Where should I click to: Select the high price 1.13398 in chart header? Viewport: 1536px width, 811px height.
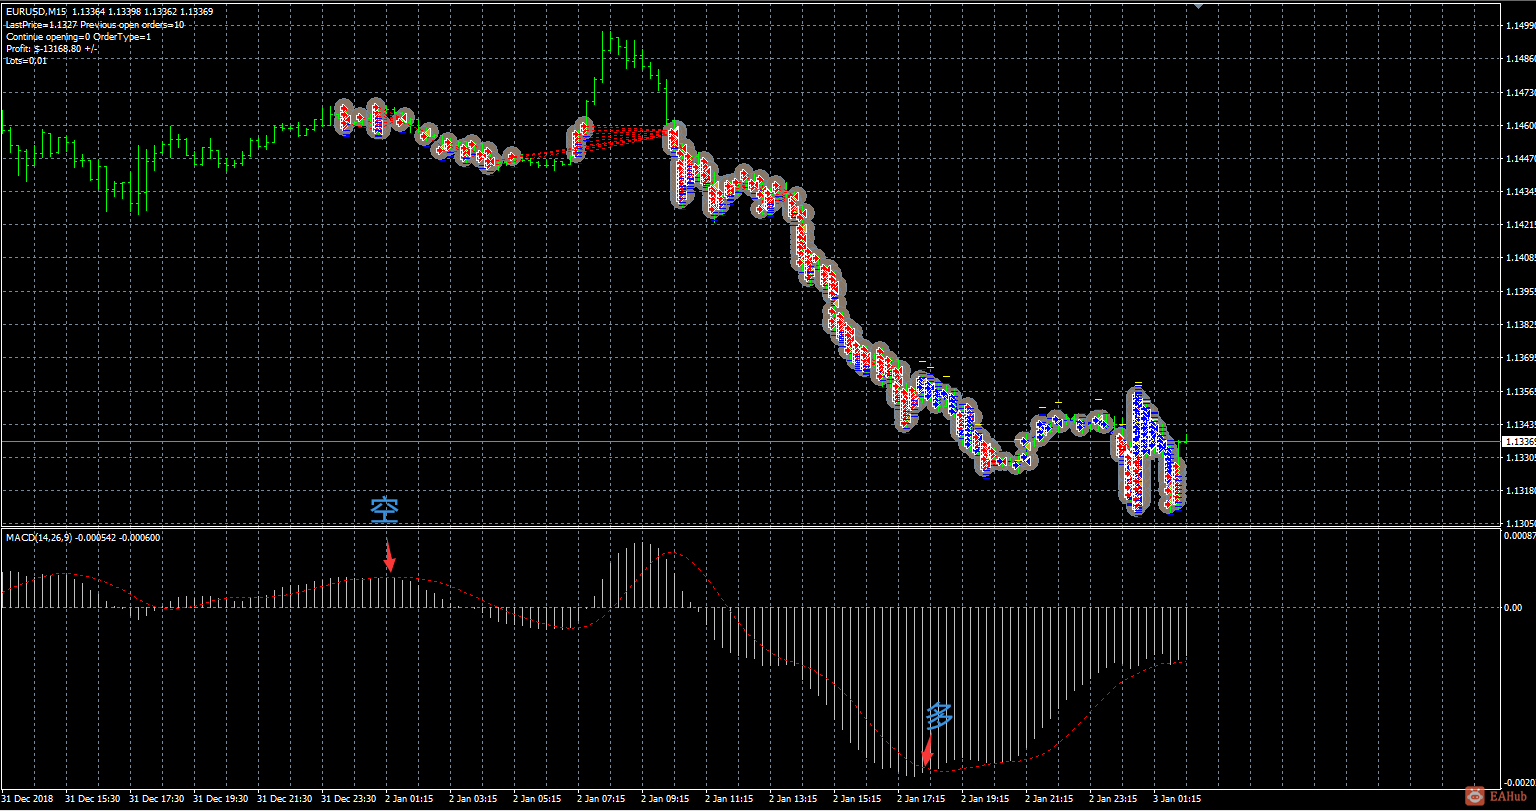point(126,12)
